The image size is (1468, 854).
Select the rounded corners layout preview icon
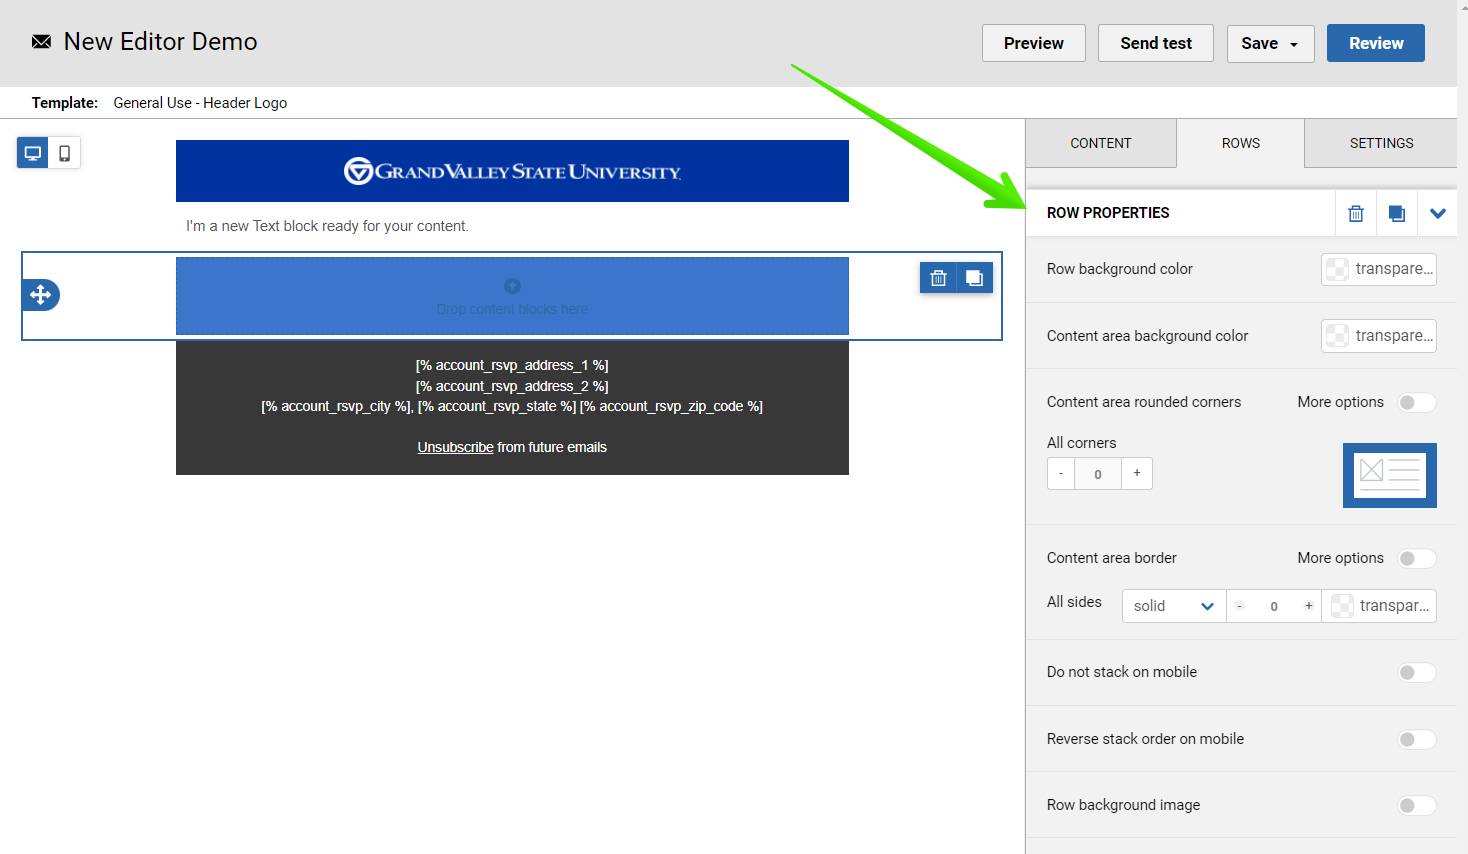coord(1389,475)
